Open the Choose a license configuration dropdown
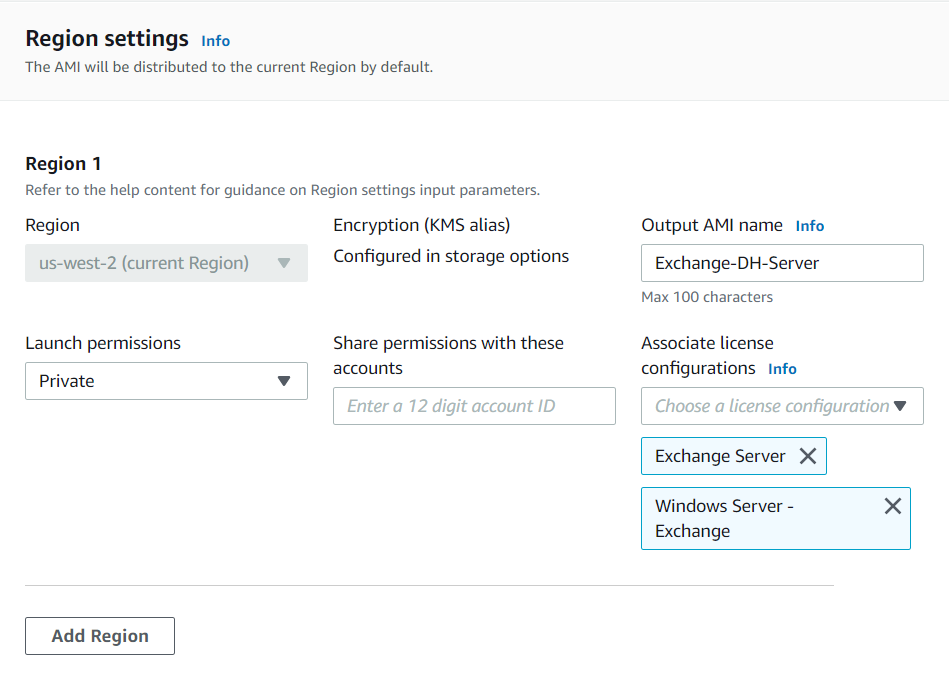 [782, 406]
